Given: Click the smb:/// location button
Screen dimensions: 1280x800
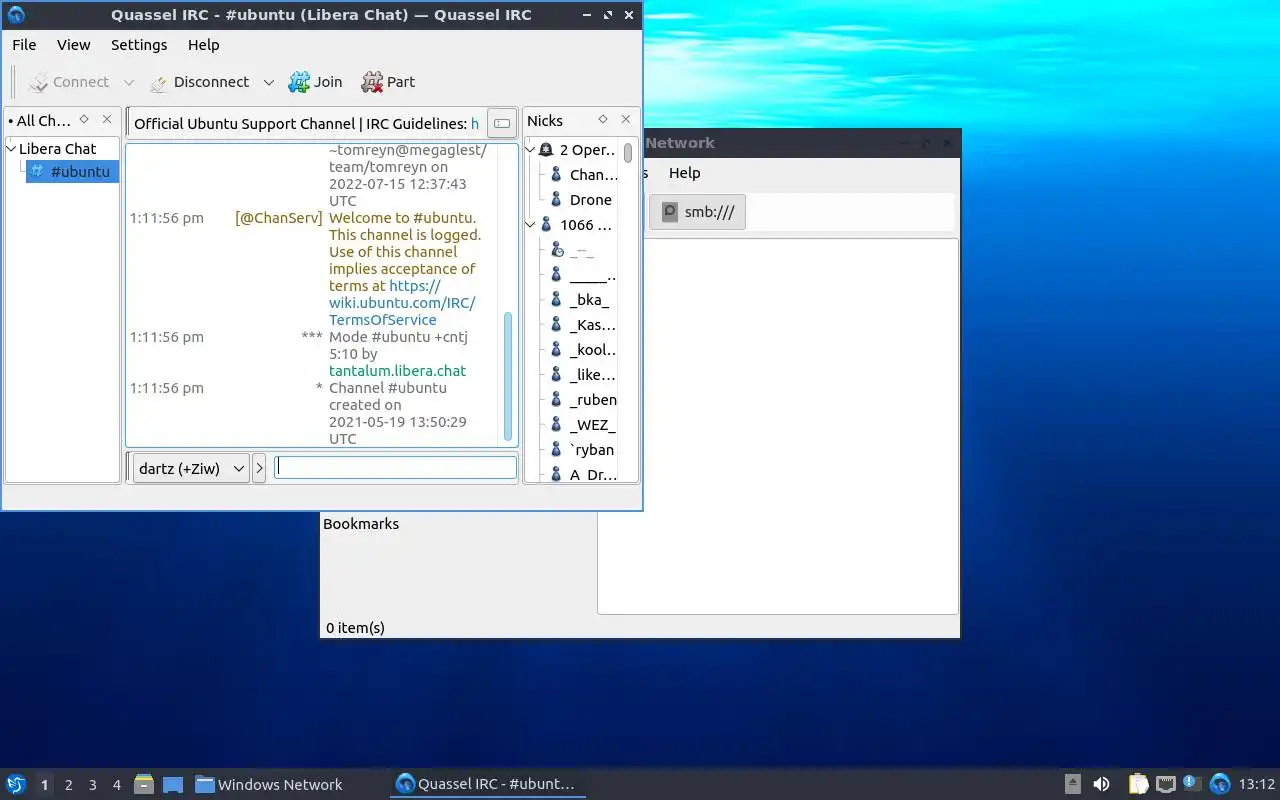Looking at the screenshot, I should point(698,212).
